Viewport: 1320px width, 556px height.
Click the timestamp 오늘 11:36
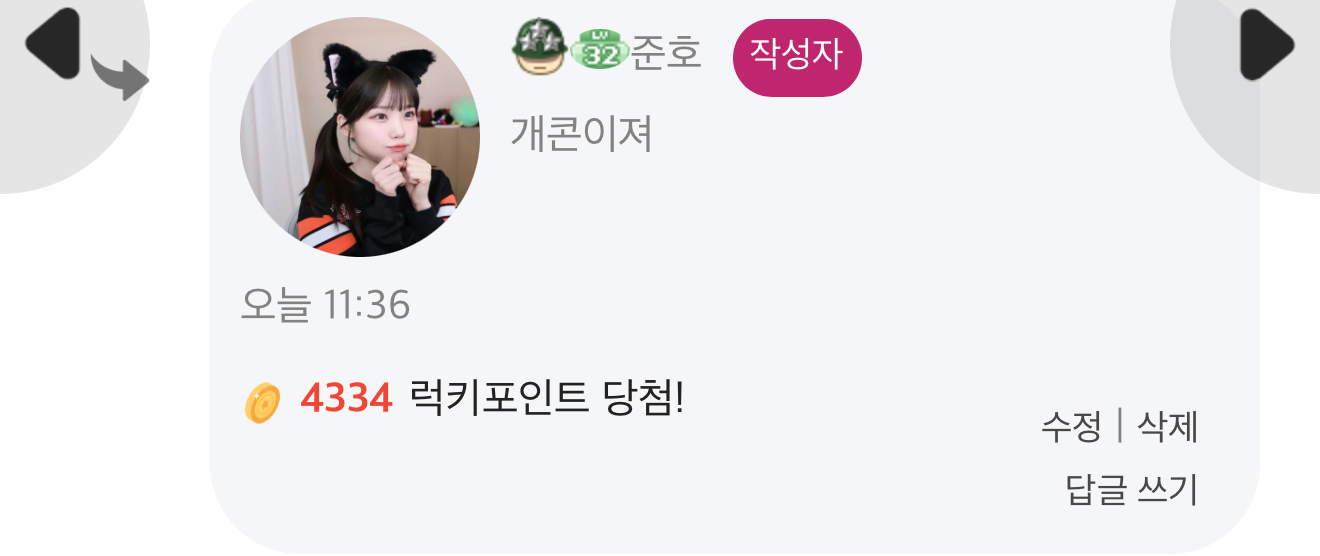(x=326, y=304)
